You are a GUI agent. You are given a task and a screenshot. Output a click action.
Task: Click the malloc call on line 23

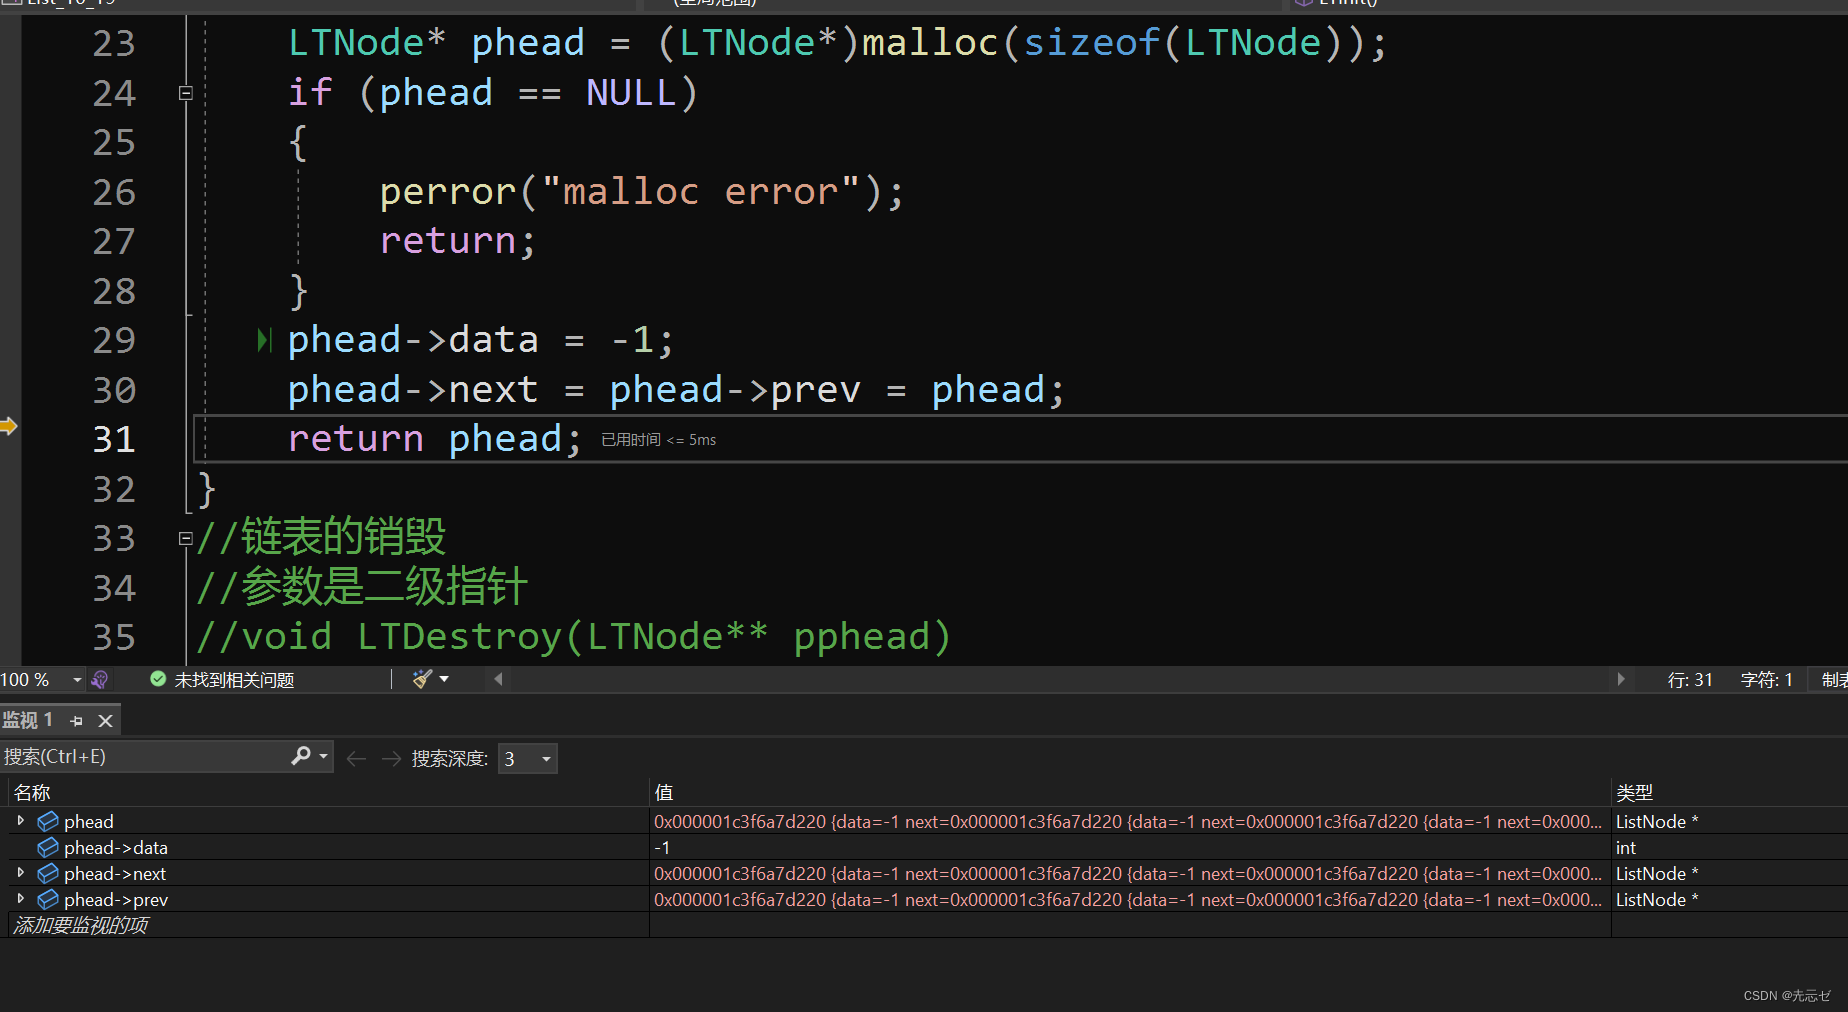[930, 43]
